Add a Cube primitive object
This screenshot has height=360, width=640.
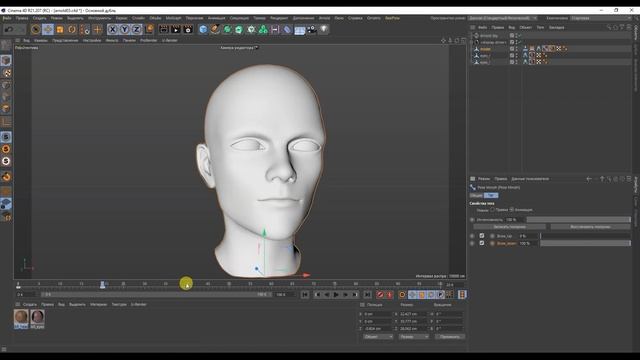coord(203,29)
